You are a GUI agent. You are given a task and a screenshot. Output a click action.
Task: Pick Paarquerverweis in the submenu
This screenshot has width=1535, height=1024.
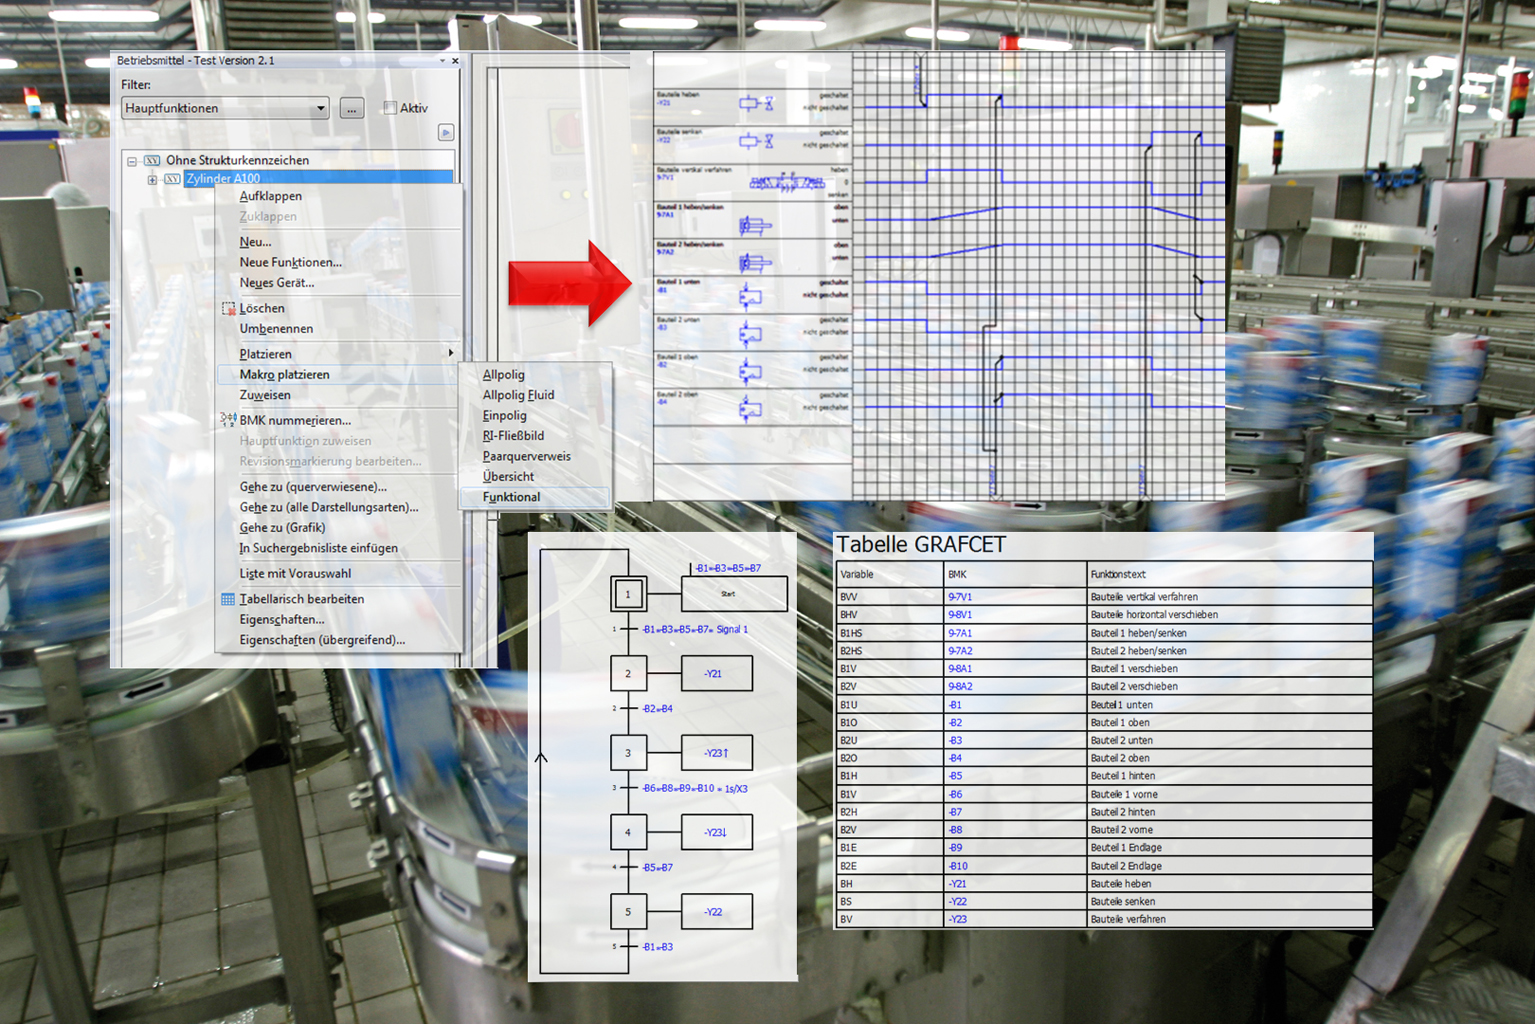[x=526, y=456]
